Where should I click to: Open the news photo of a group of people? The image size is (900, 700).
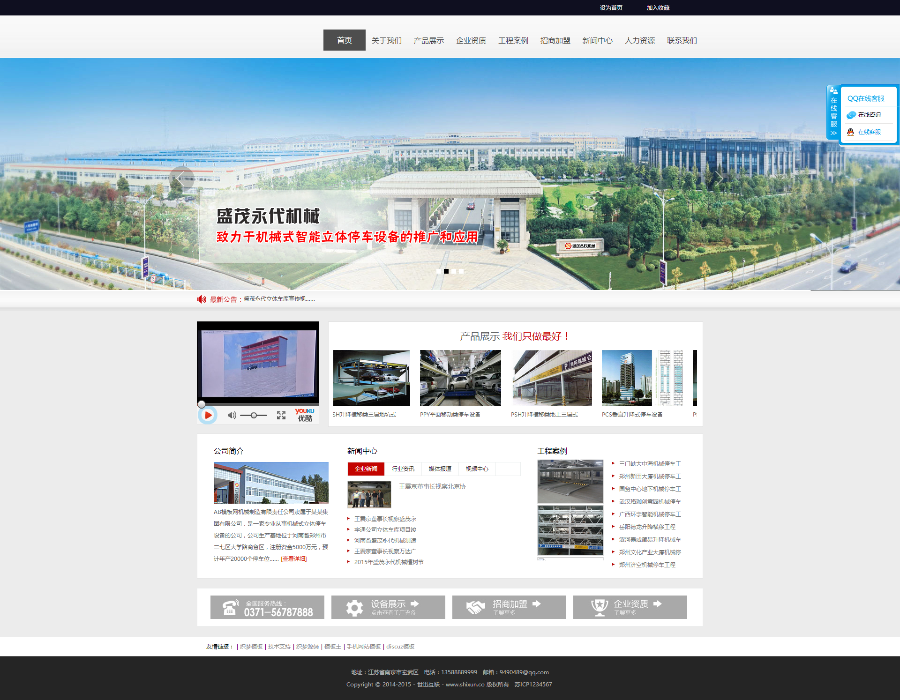[x=369, y=494]
